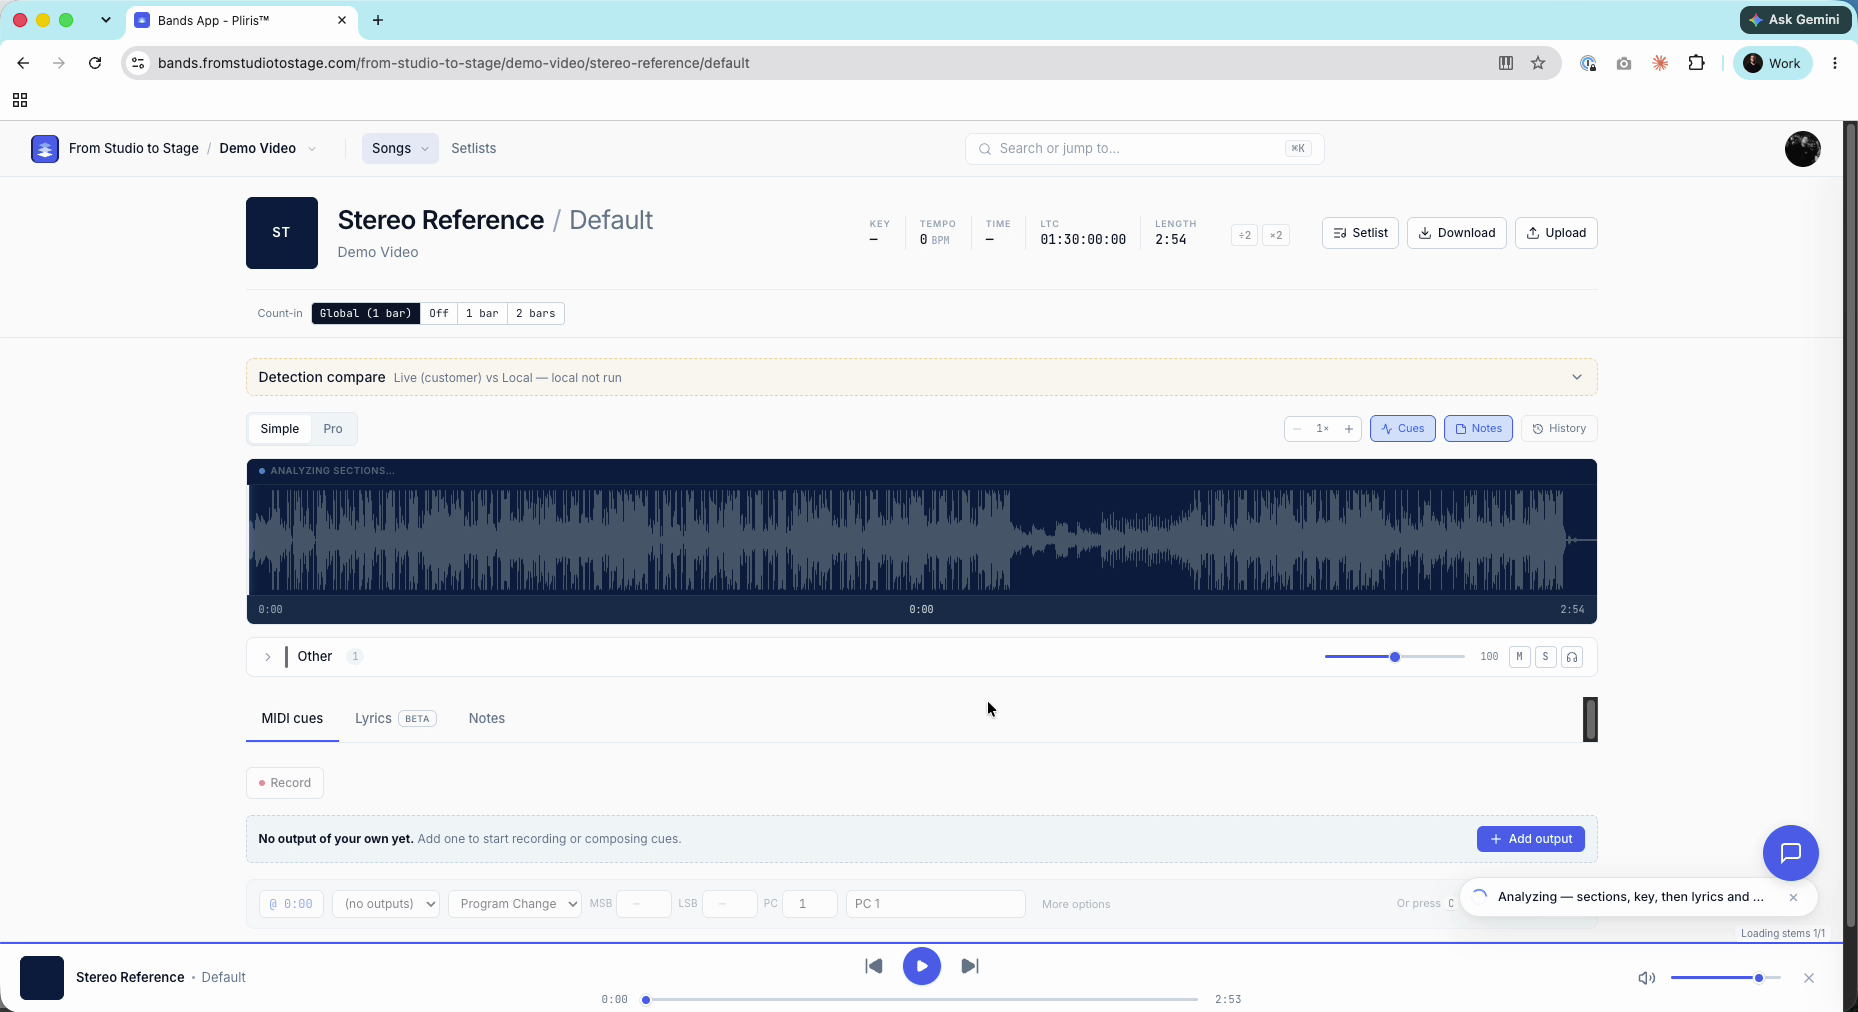This screenshot has width=1858, height=1012.
Task: Open a new browser tab
Action: (378, 20)
